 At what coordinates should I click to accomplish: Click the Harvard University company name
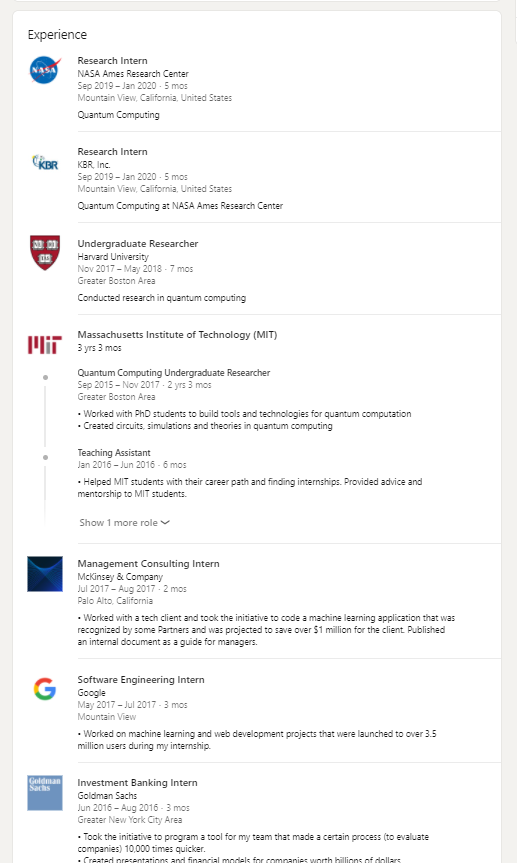point(113,256)
